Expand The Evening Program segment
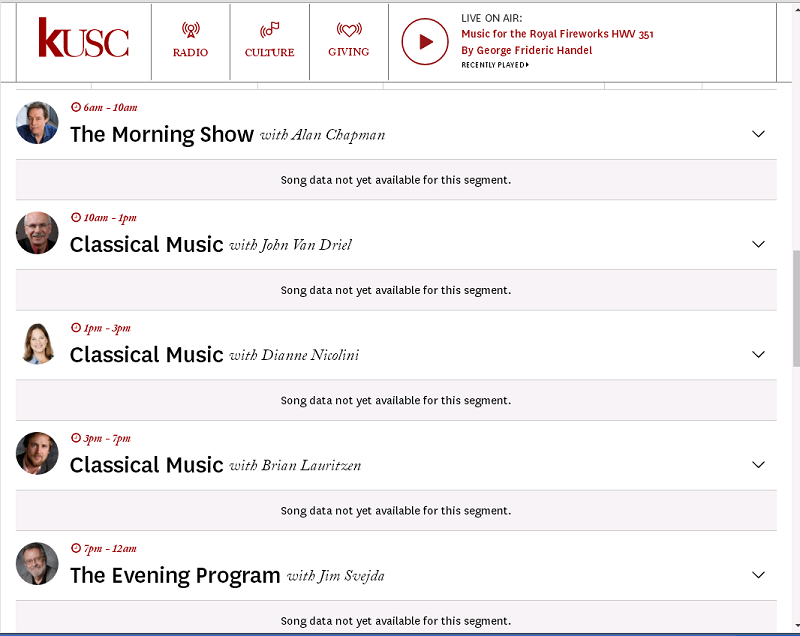Viewport: 800px width, 636px height. pyautogui.click(x=758, y=574)
